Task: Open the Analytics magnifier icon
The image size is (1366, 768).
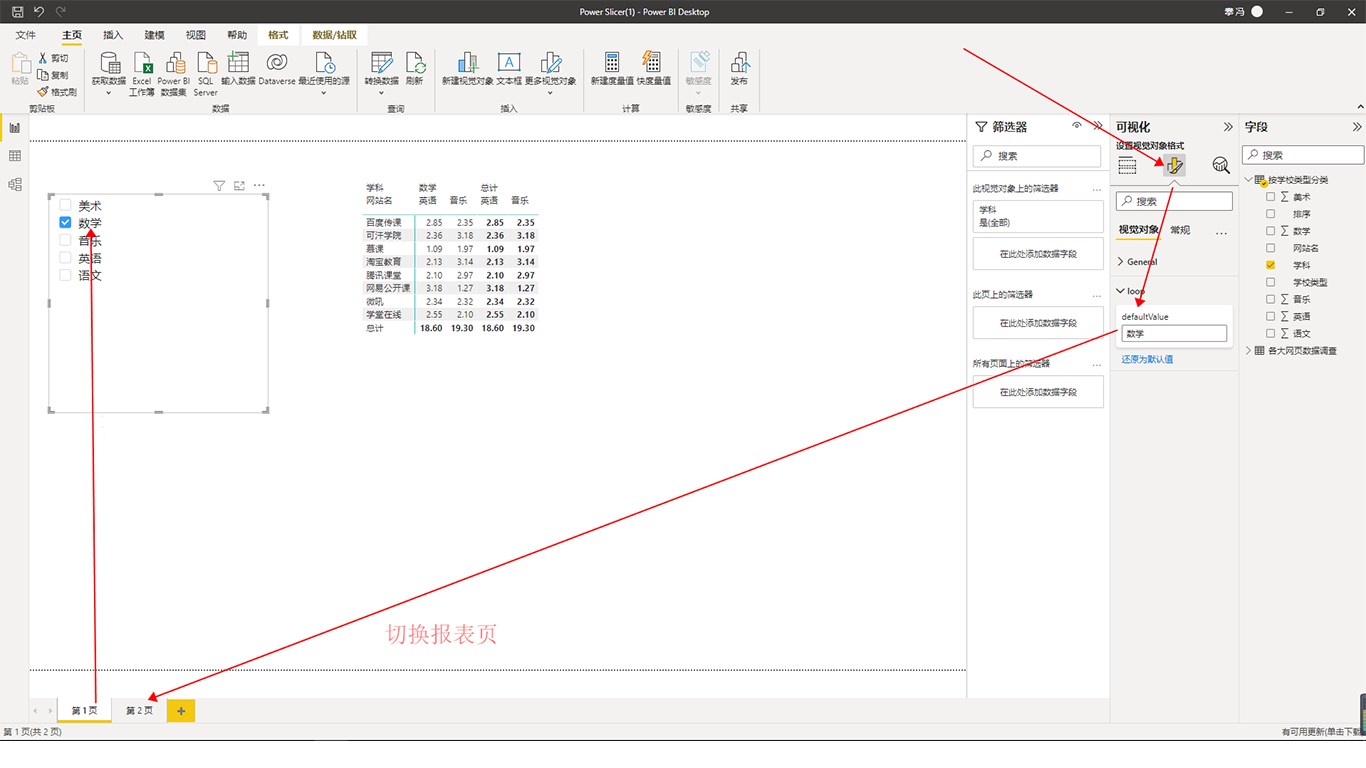Action: coord(1221,165)
